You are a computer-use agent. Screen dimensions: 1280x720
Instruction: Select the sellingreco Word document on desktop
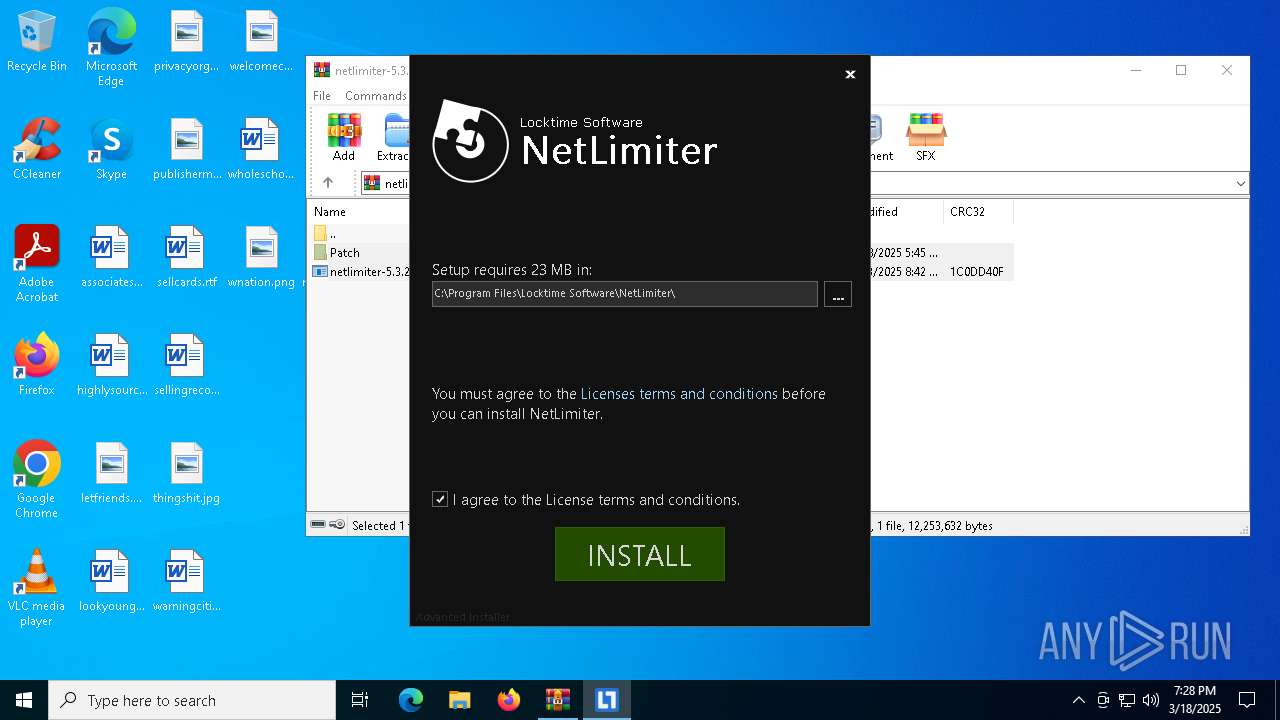(186, 365)
